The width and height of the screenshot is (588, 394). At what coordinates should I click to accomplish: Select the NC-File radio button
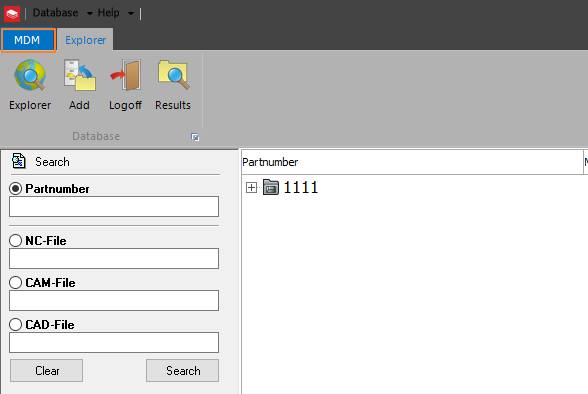pyautogui.click(x=15, y=240)
